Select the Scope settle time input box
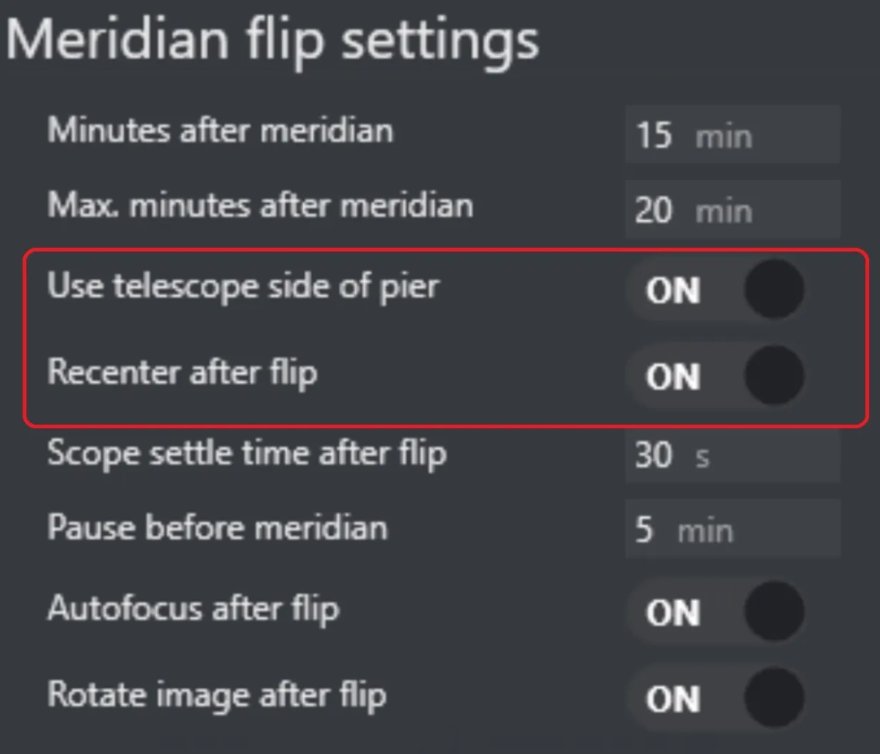The height and width of the screenshot is (754, 880). coord(732,456)
